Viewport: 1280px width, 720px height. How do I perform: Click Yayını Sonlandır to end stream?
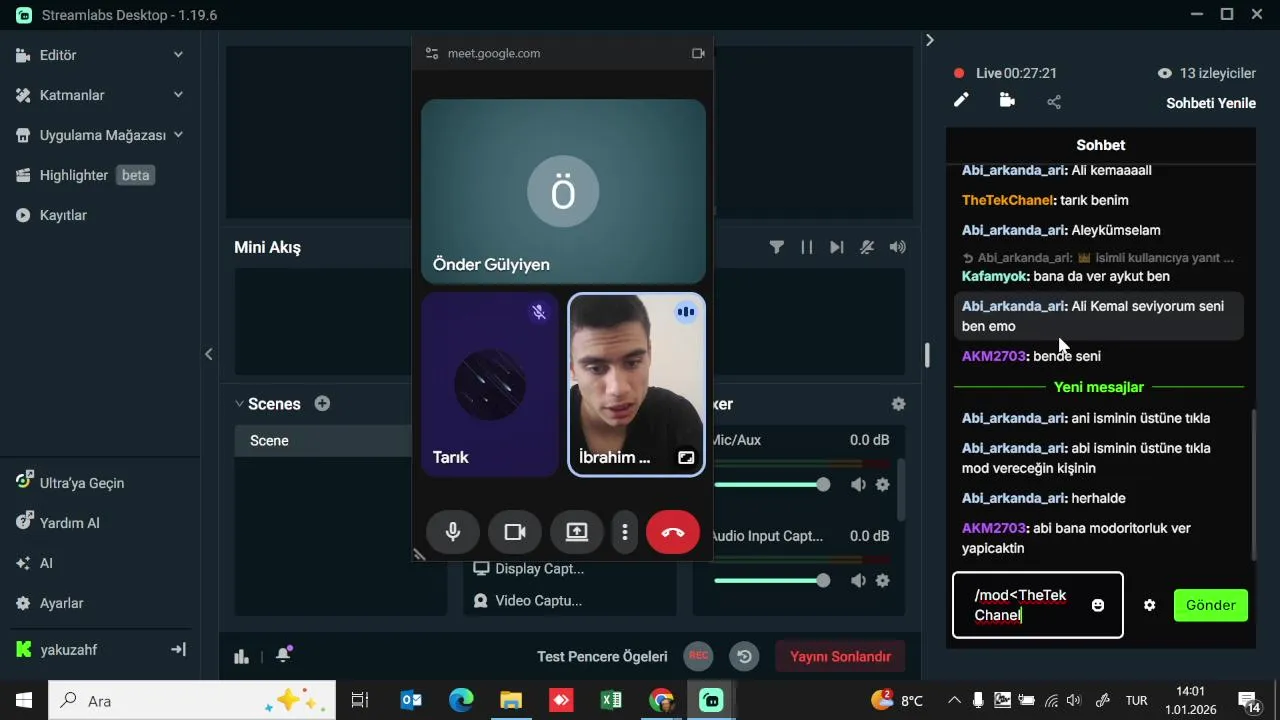tap(840, 657)
